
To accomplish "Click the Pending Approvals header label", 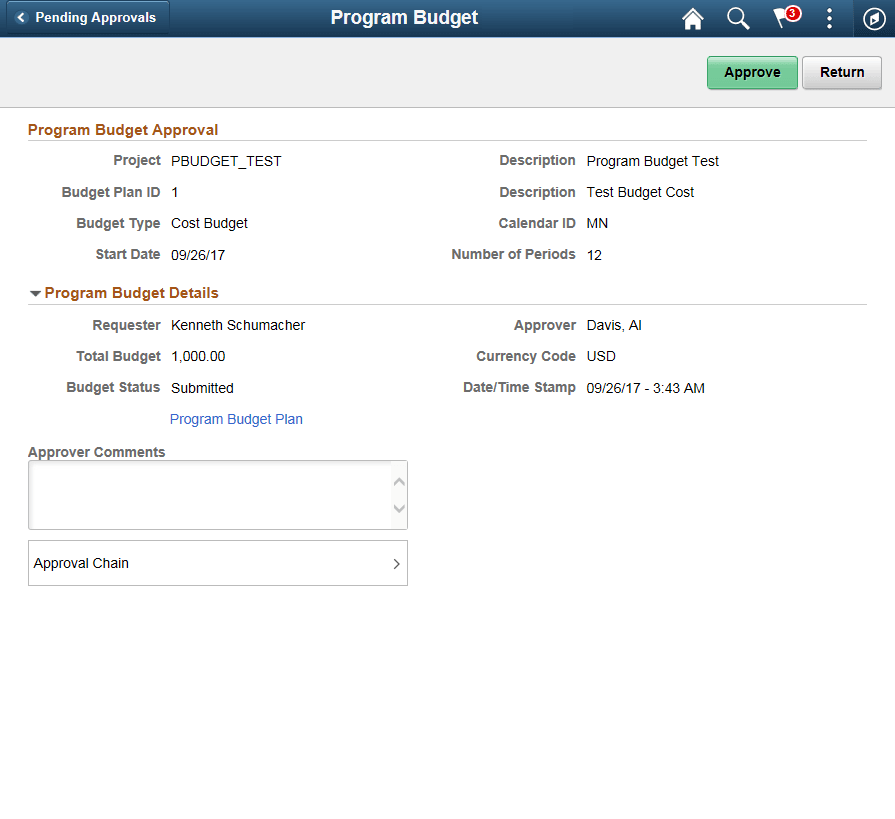I will coord(96,17).
